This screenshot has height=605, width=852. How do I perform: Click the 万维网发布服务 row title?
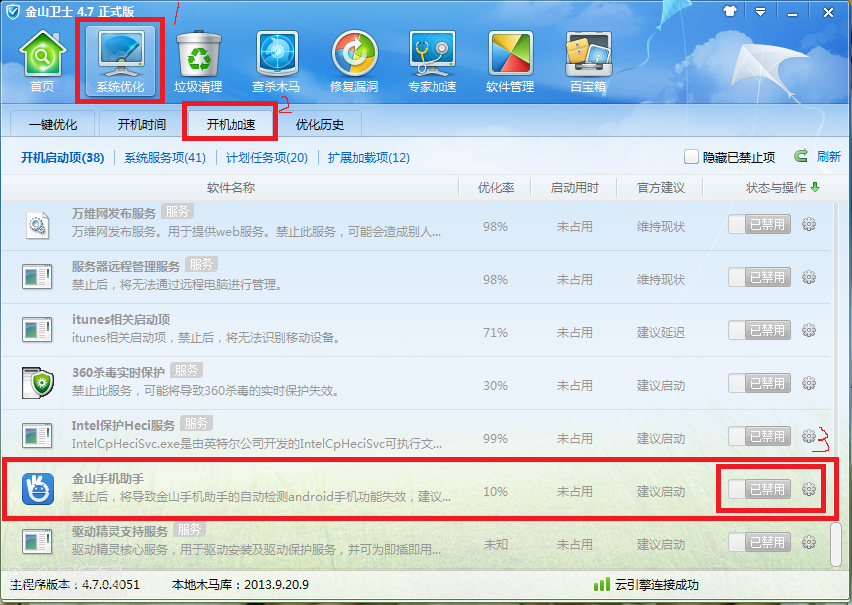click(114, 213)
